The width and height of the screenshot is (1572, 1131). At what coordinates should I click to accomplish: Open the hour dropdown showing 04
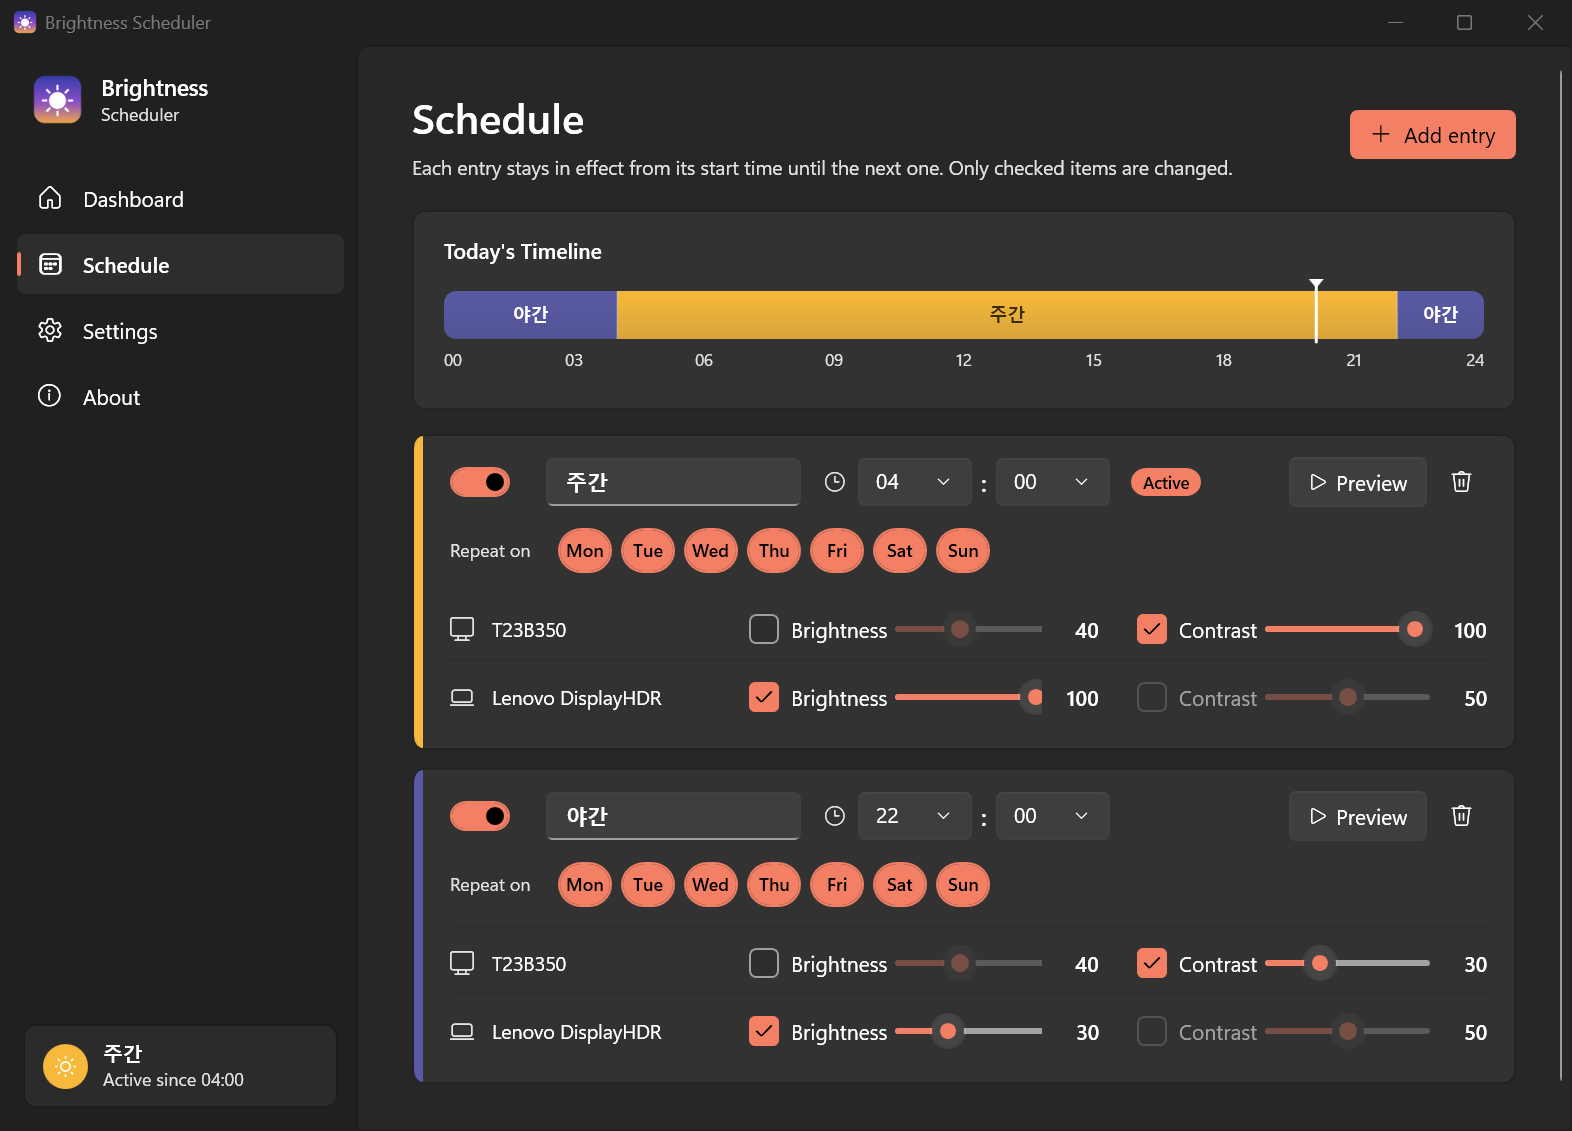[915, 482]
